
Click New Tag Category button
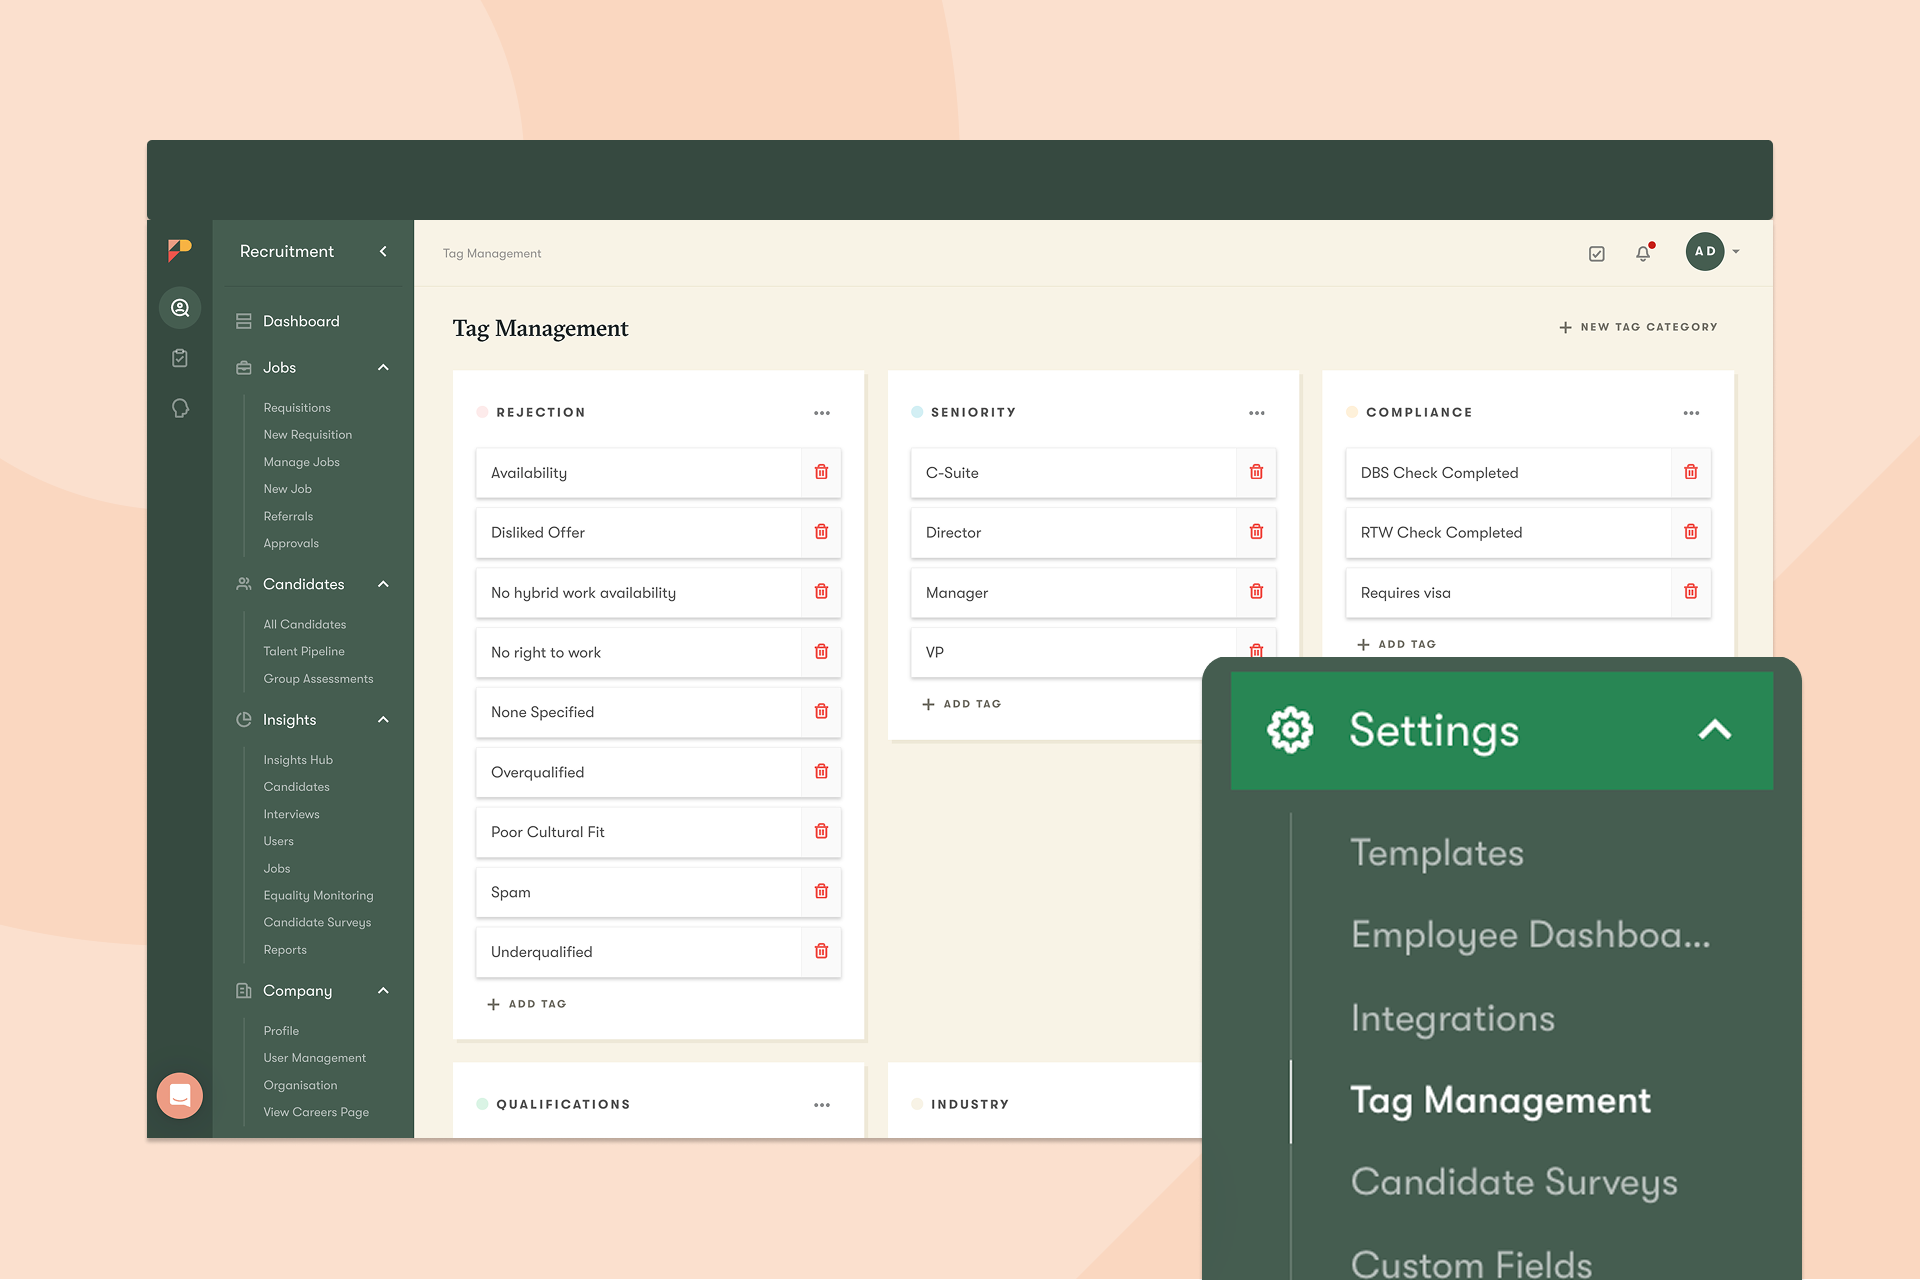1638,327
